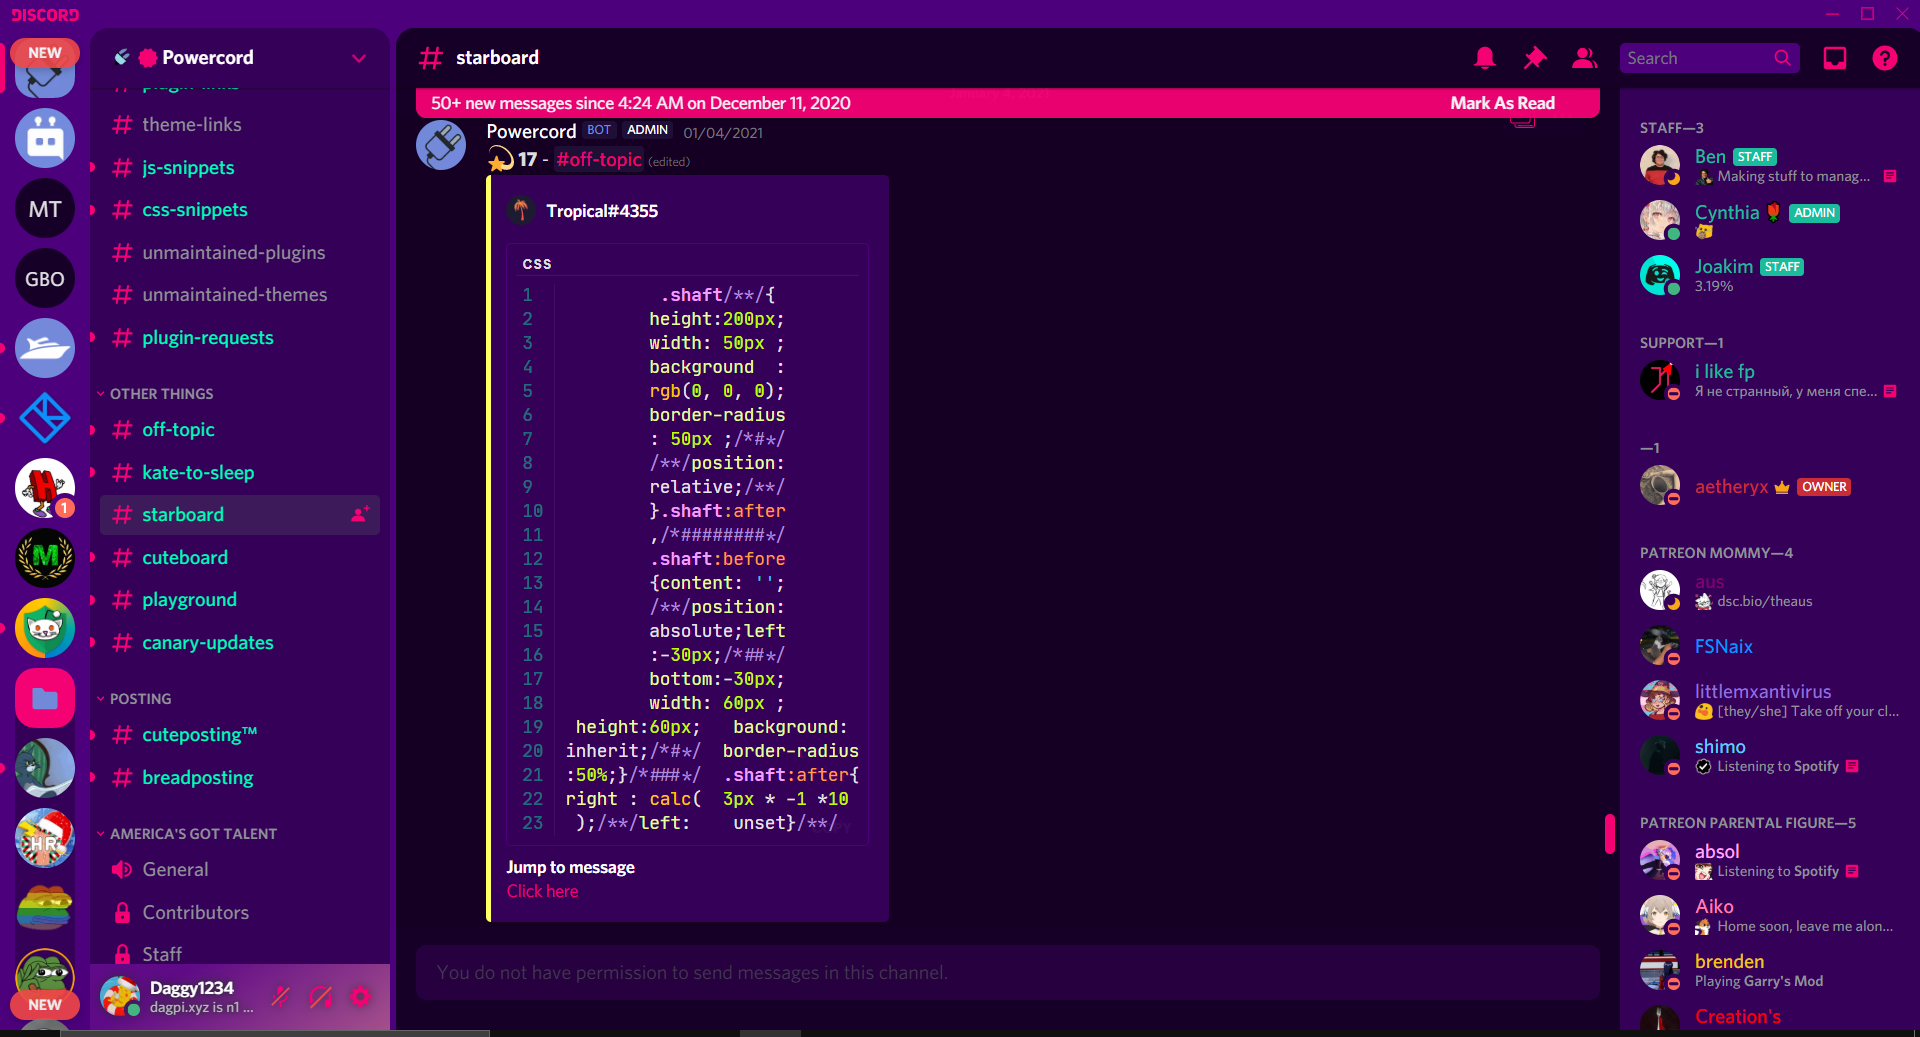Toggle microphone mute in user panel
1920x1037 pixels.
(x=281, y=996)
